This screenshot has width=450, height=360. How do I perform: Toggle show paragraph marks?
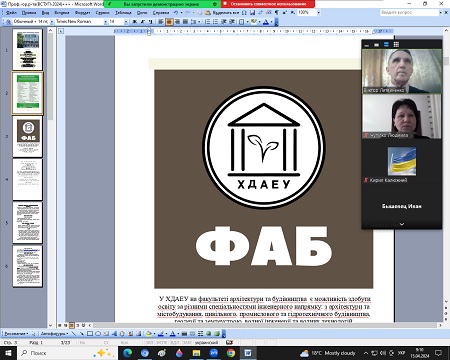pyautogui.click(x=277, y=13)
